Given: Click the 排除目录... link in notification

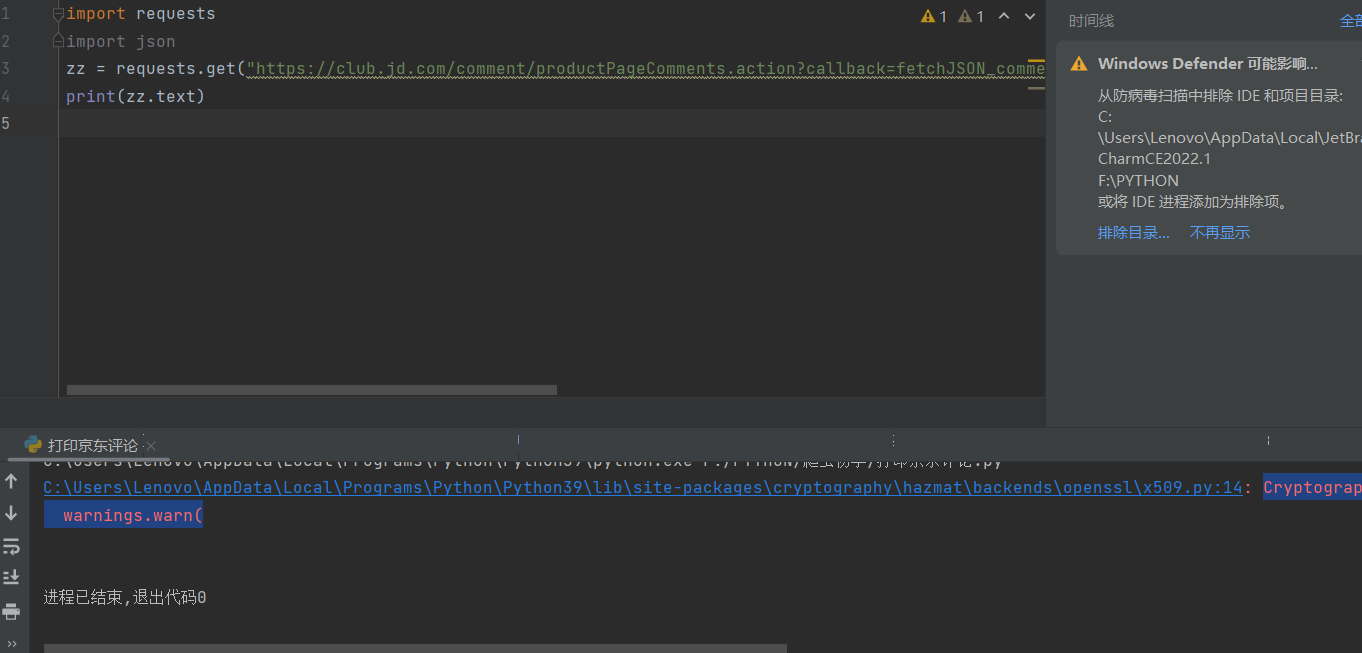Looking at the screenshot, I should [1133, 233].
